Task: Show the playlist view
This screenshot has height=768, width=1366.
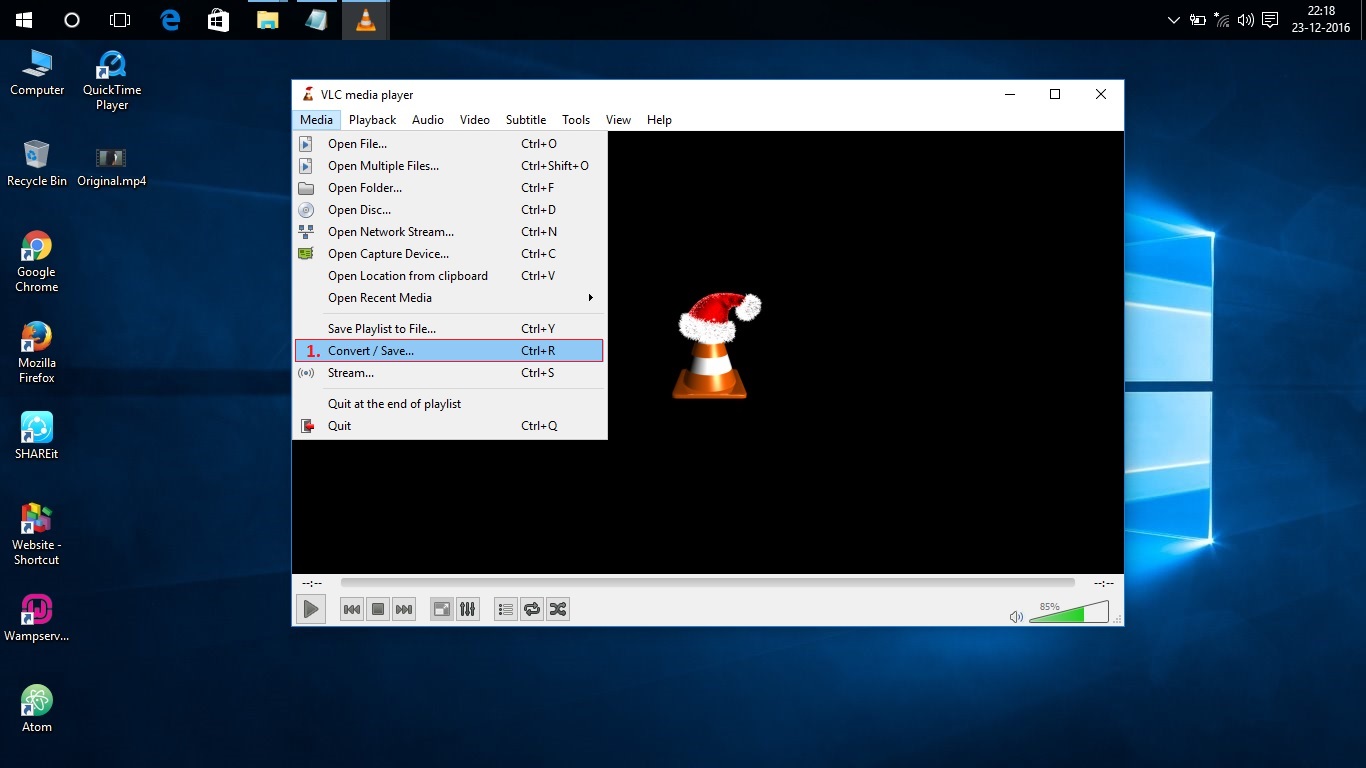Action: coord(505,608)
